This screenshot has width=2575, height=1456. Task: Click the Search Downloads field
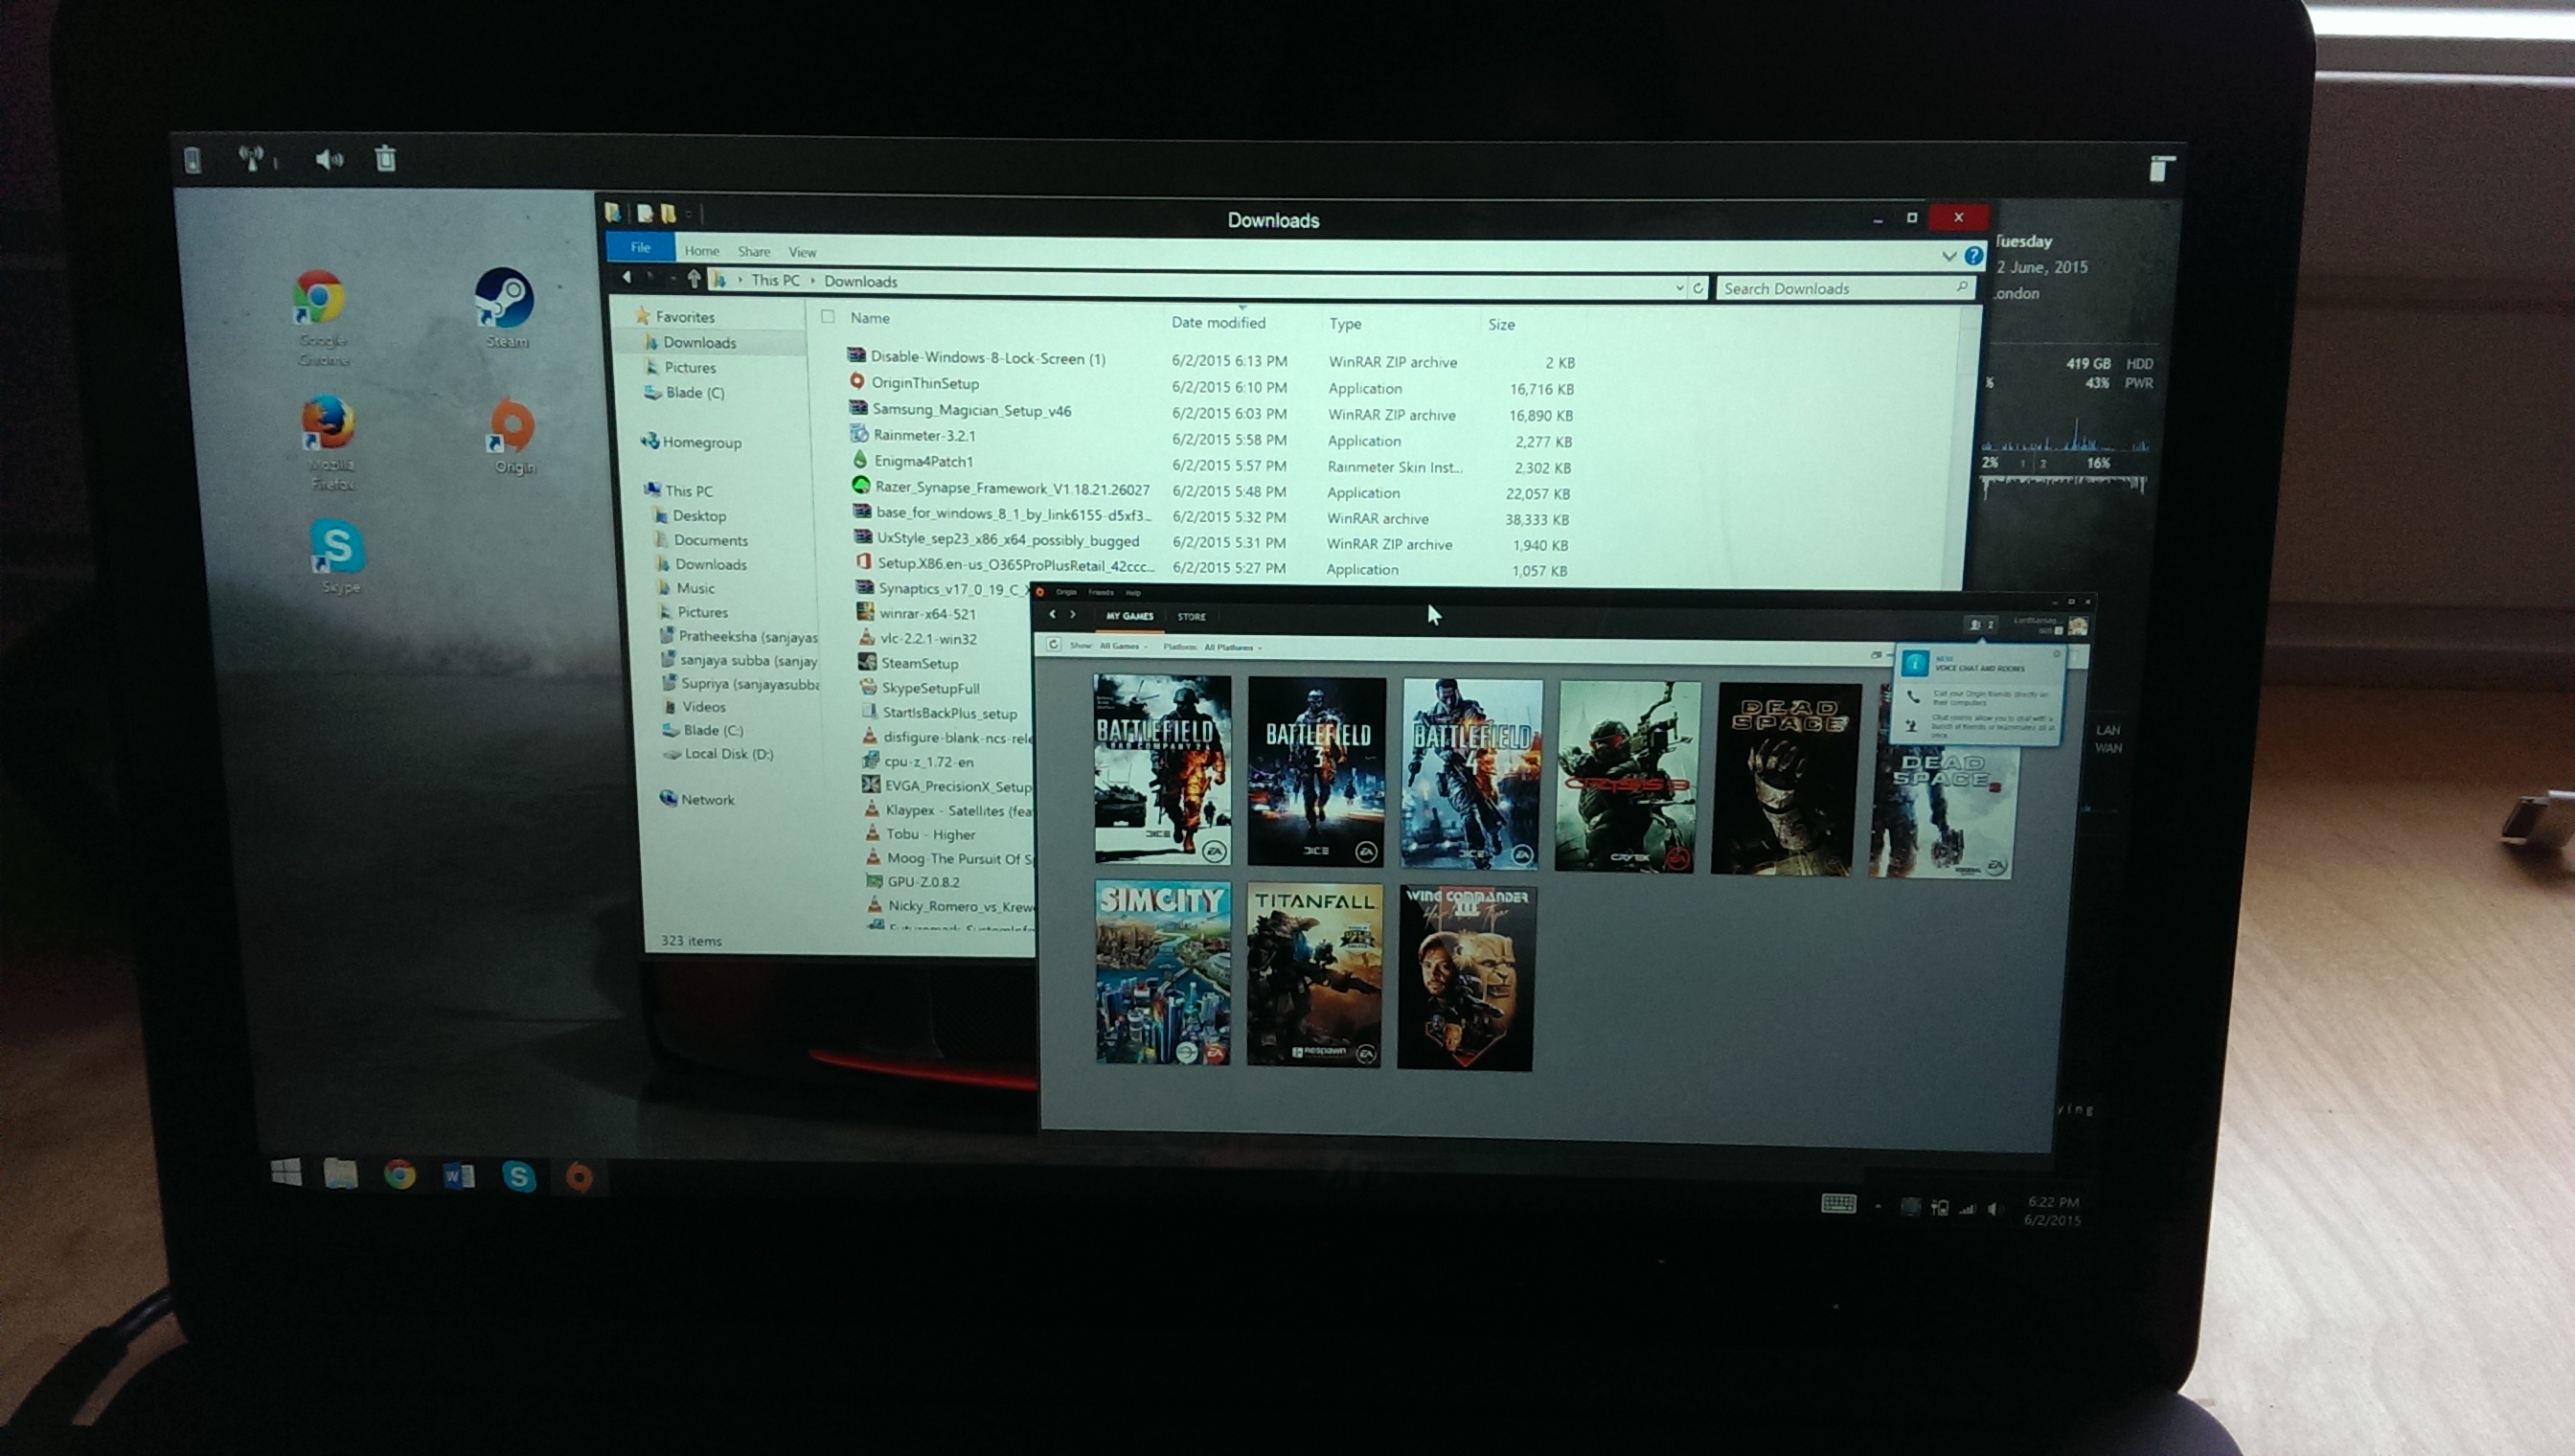tap(1845, 288)
